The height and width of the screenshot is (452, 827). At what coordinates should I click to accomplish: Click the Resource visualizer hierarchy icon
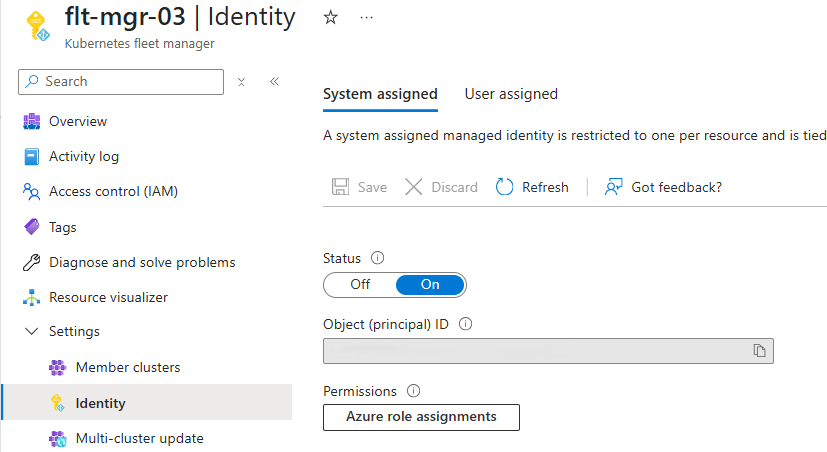32,297
